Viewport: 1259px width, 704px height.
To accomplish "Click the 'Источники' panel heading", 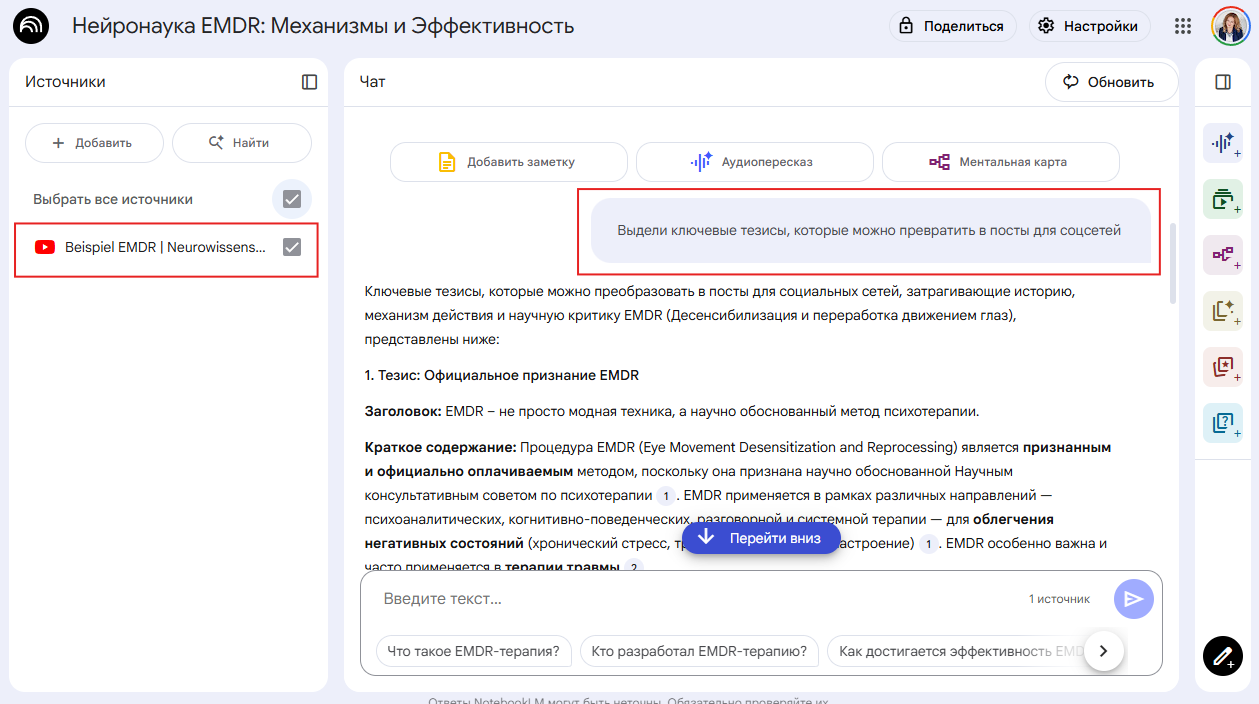I will point(65,82).
